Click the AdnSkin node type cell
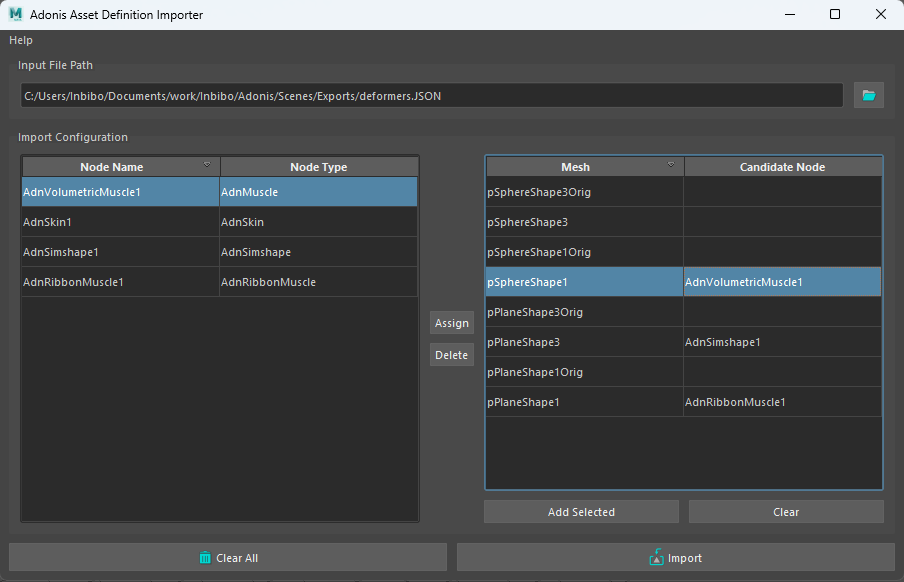904x582 pixels. (319, 222)
